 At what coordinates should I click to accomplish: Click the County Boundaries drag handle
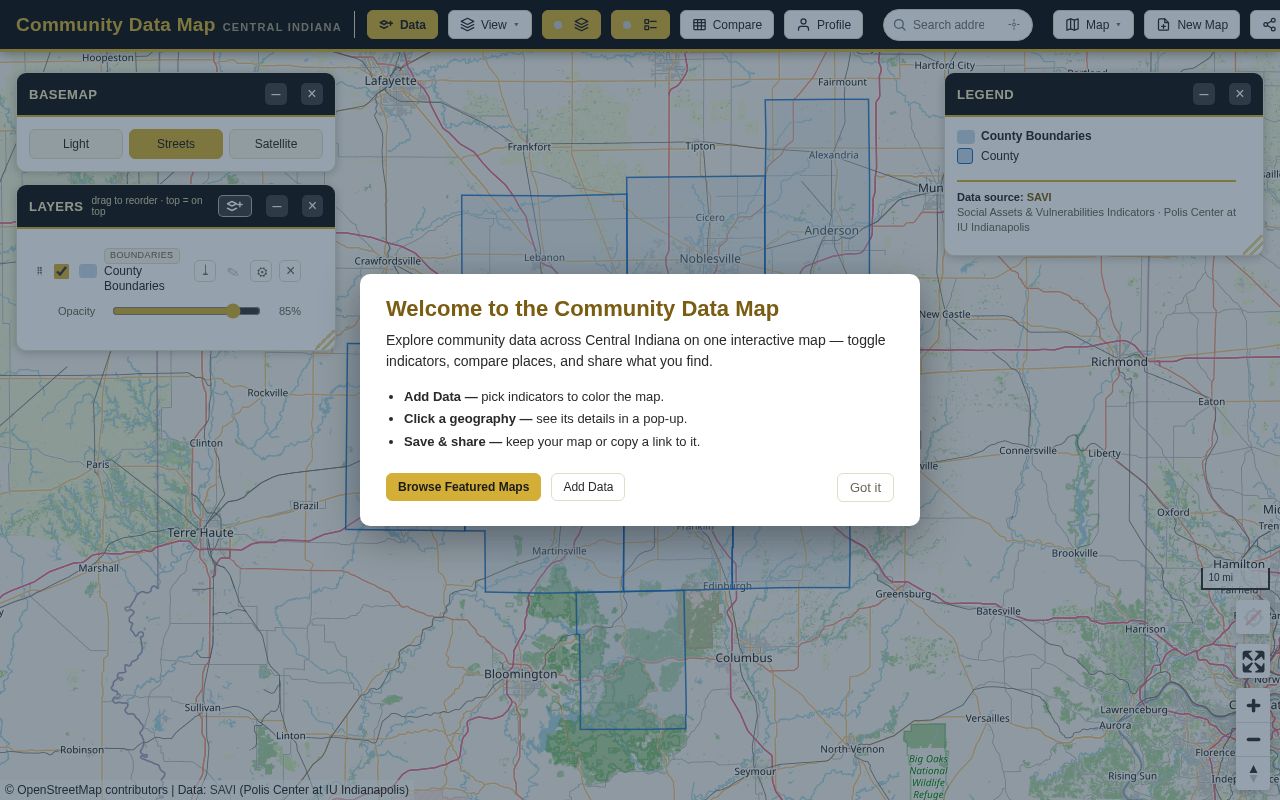39,271
